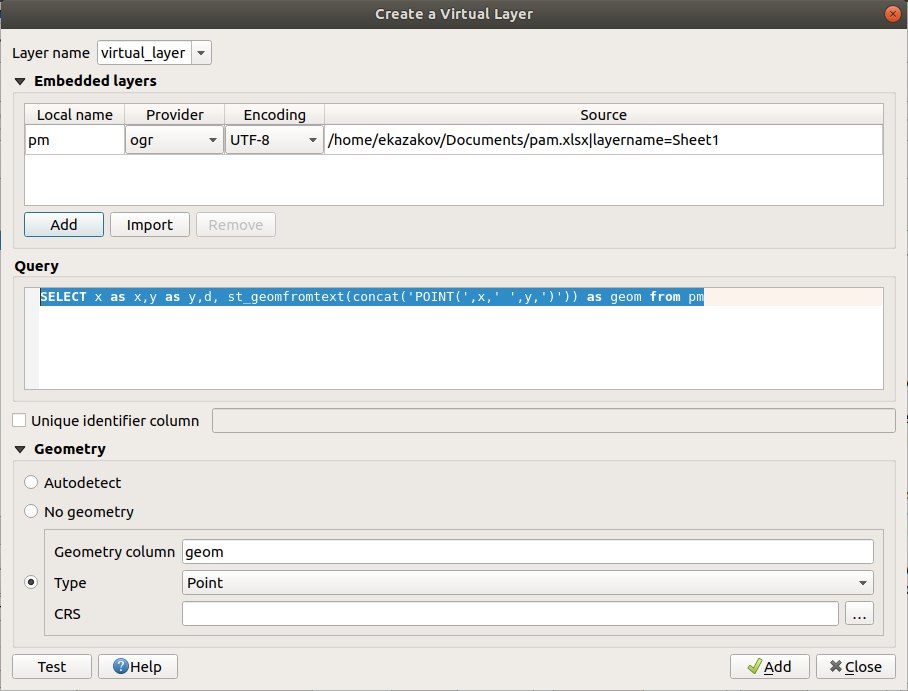This screenshot has height=691, width=908.
Task: Select the Autodetect radio button
Action: pos(31,482)
